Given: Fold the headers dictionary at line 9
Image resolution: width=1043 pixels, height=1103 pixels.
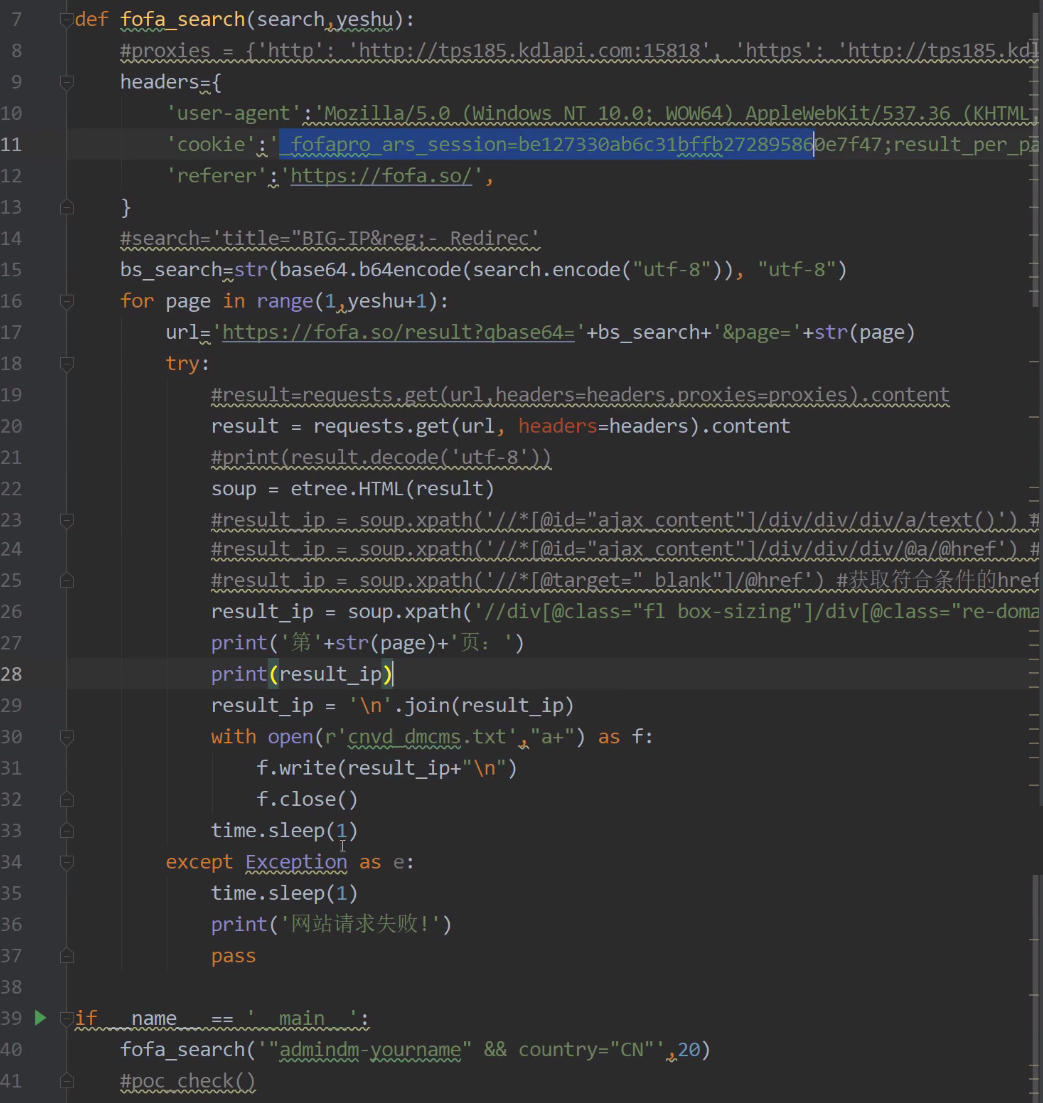Looking at the screenshot, I should [x=67, y=82].
